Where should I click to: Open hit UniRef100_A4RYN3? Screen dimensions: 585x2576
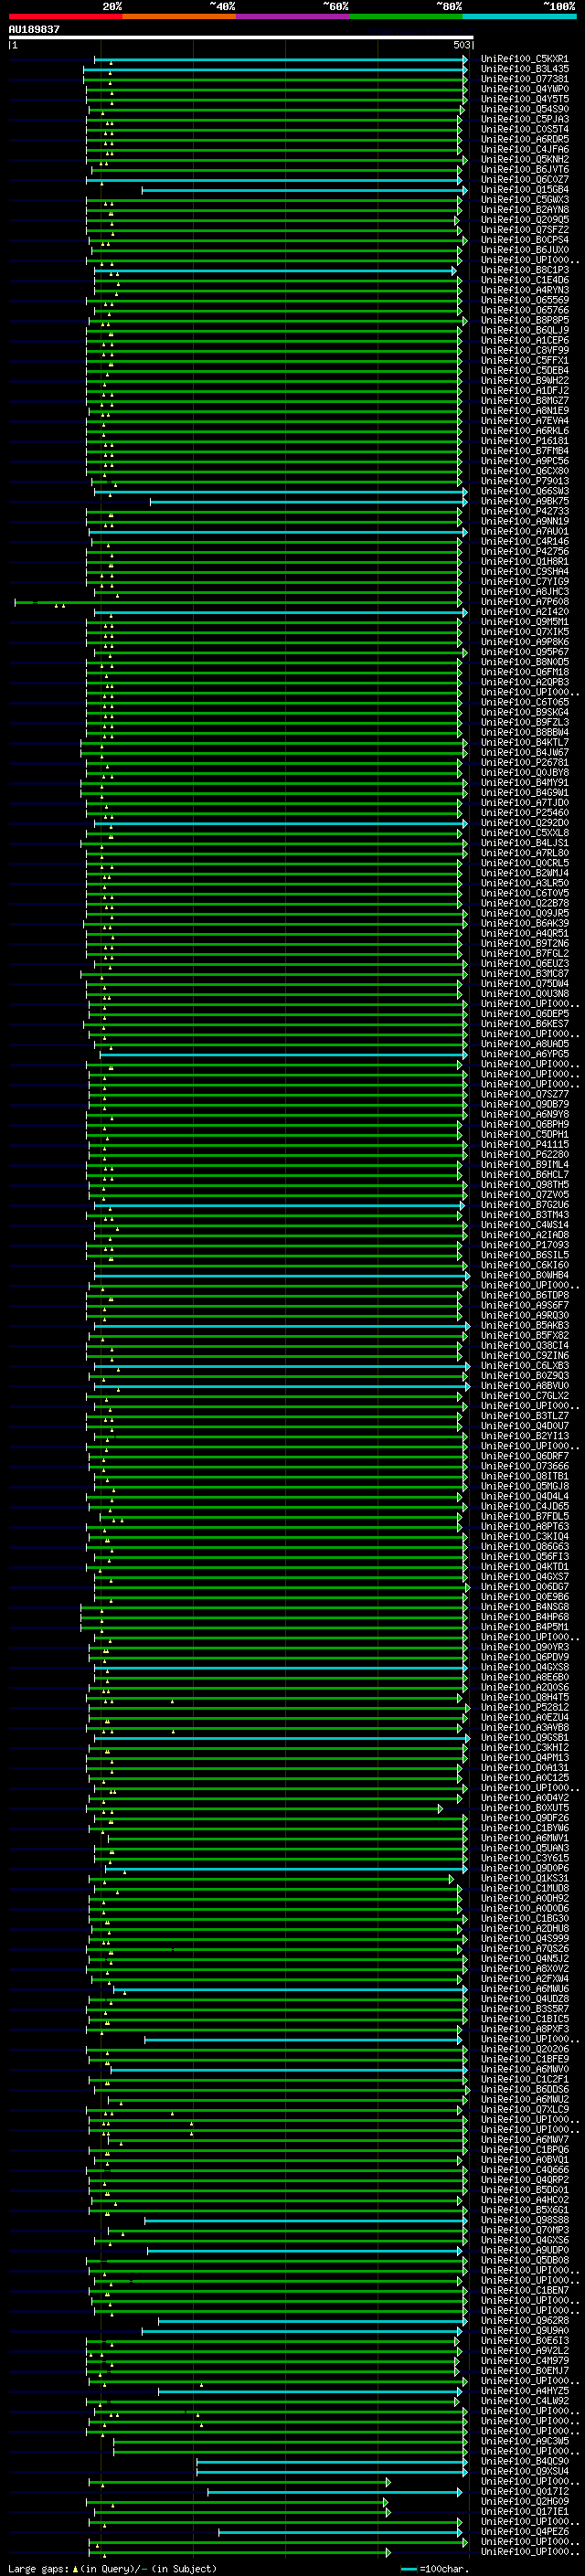tap(525, 290)
